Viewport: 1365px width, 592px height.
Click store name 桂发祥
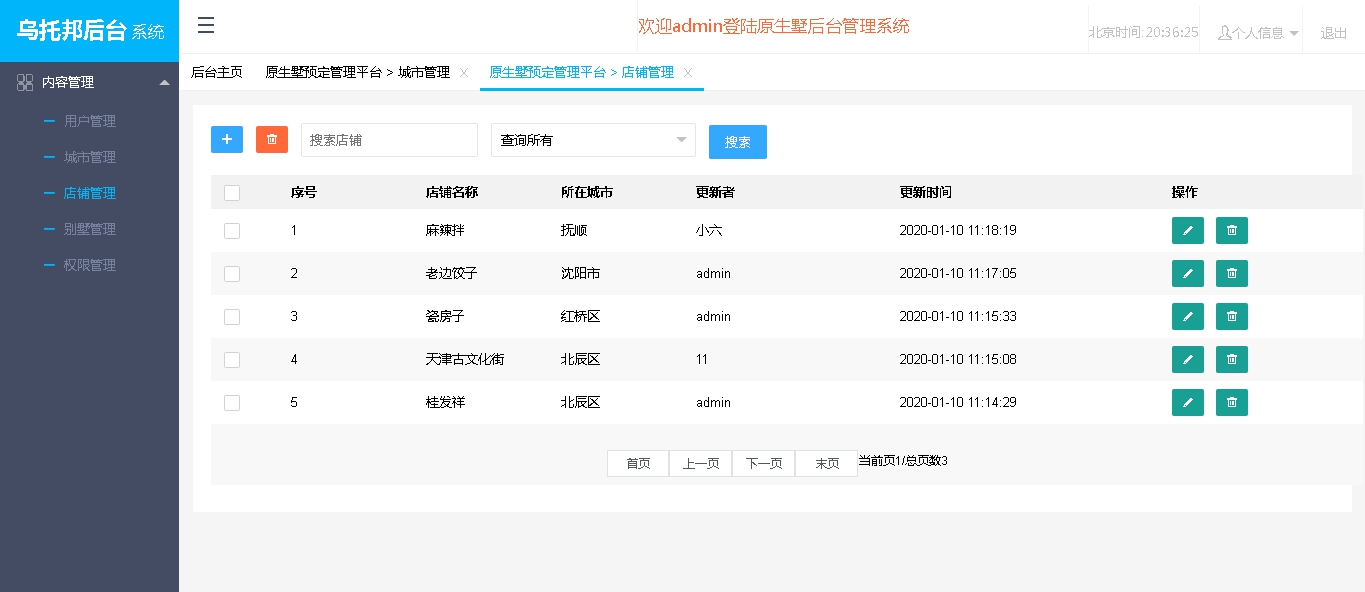coord(445,402)
